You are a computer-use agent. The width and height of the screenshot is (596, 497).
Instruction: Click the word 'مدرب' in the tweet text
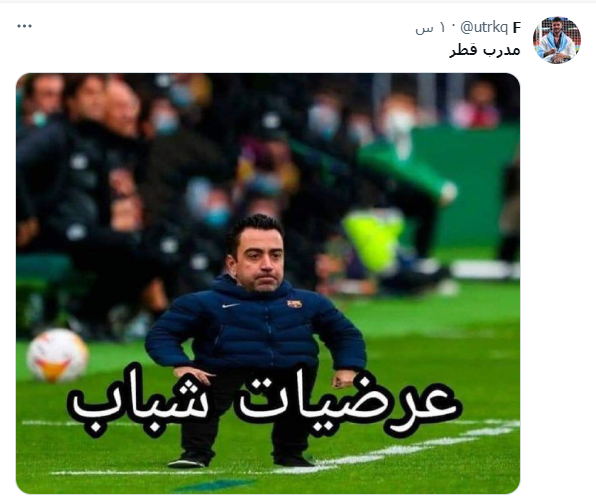pos(502,50)
